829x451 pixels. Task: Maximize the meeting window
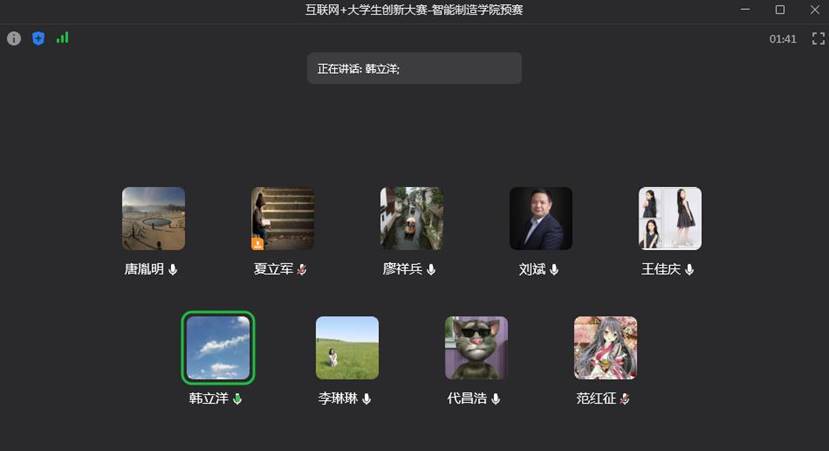click(780, 10)
